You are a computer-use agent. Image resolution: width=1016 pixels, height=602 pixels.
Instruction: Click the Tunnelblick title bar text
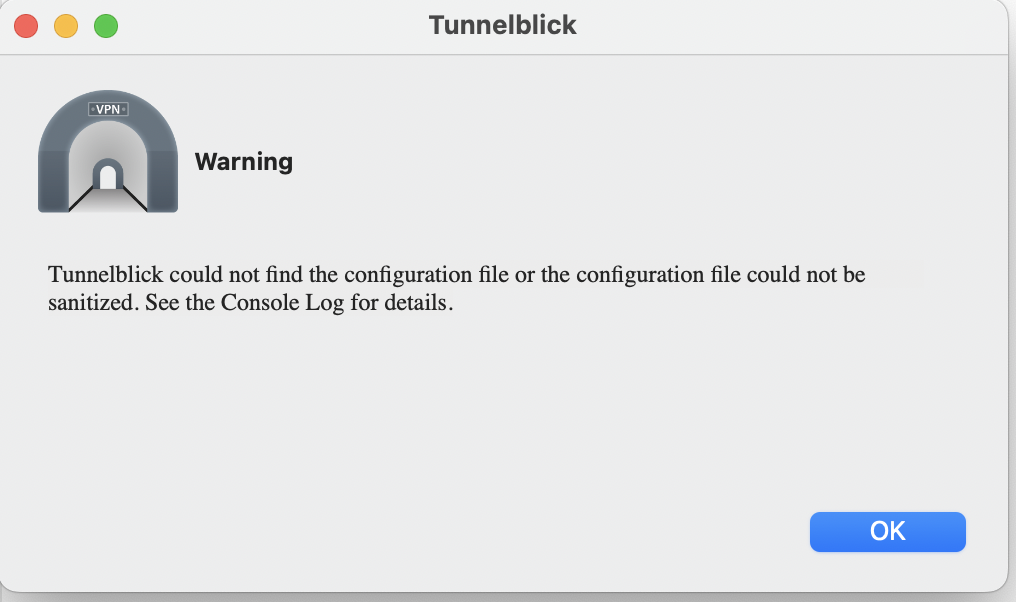click(x=502, y=25)
